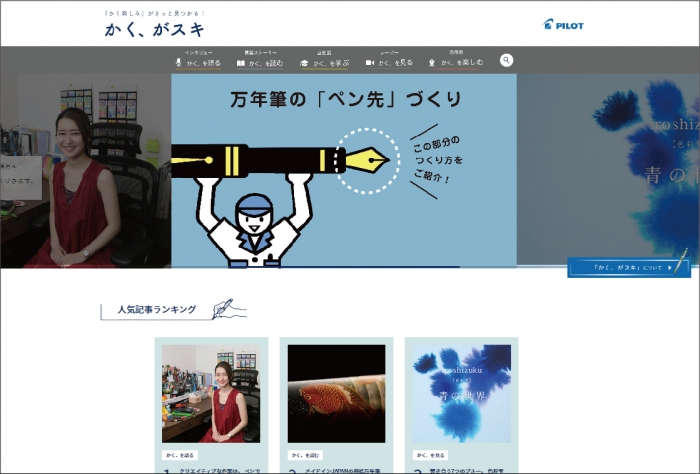Open second ranking card with red koi pen
This screenshot has height=474, width=700.
pos(336,393)
